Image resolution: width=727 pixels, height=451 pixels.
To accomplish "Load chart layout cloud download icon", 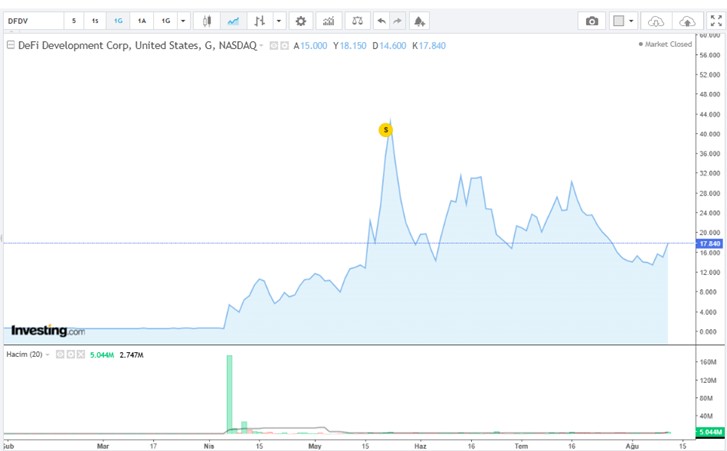I will pyautogui.click(x=656, y=21).
